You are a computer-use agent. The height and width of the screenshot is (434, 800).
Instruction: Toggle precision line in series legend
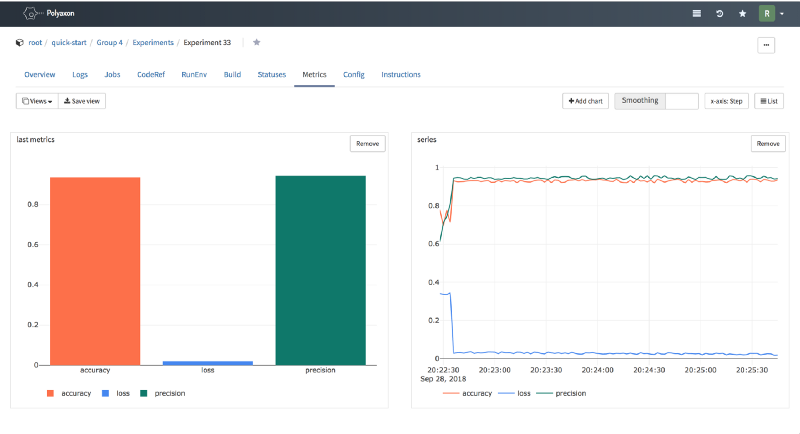561,393
